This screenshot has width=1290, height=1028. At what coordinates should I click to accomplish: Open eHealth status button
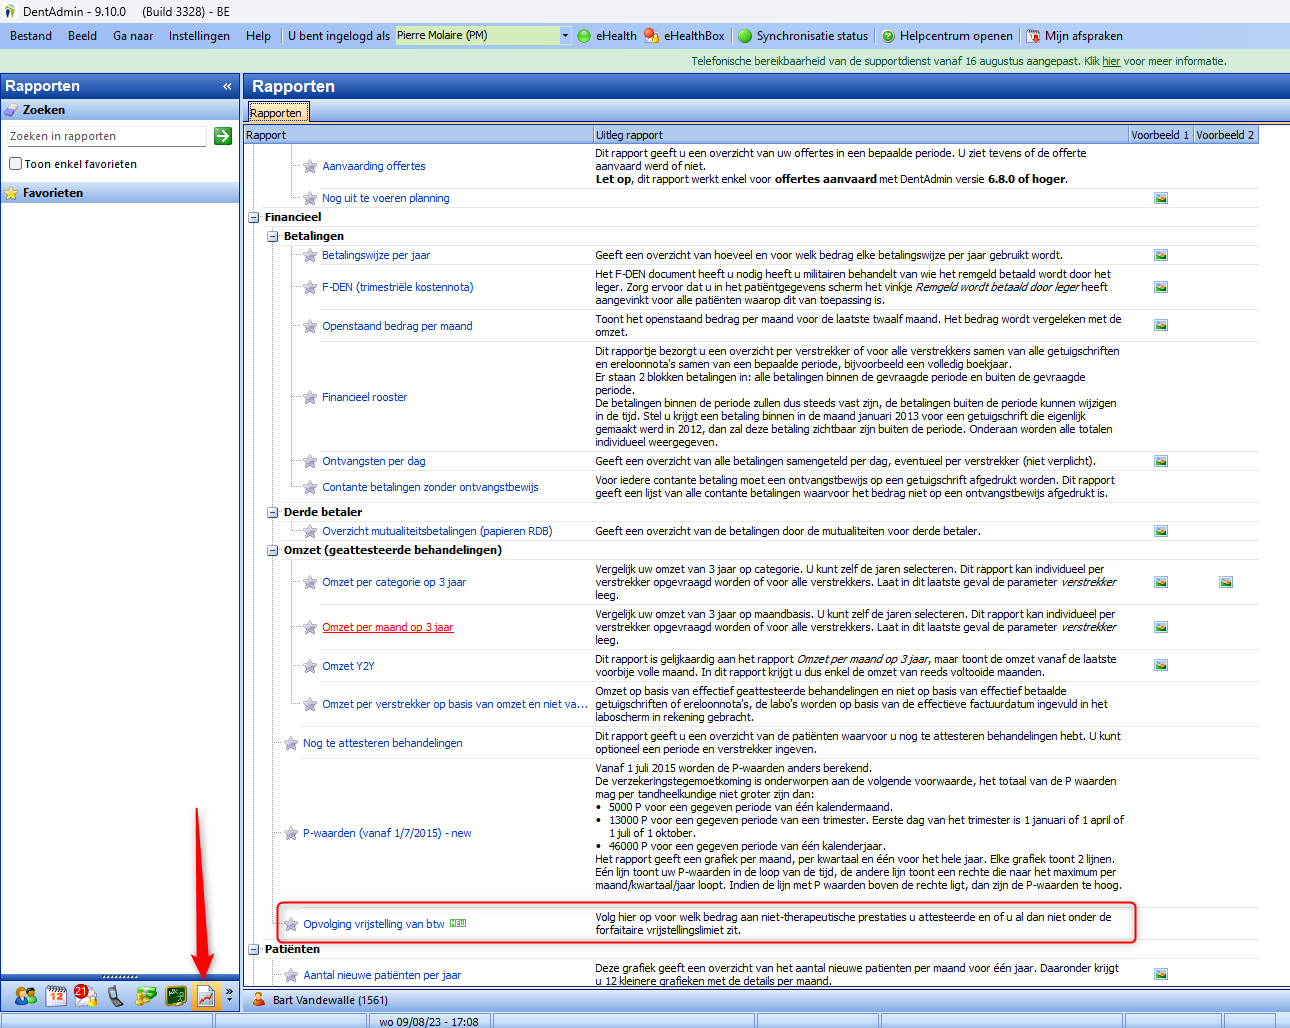(607, 36)
